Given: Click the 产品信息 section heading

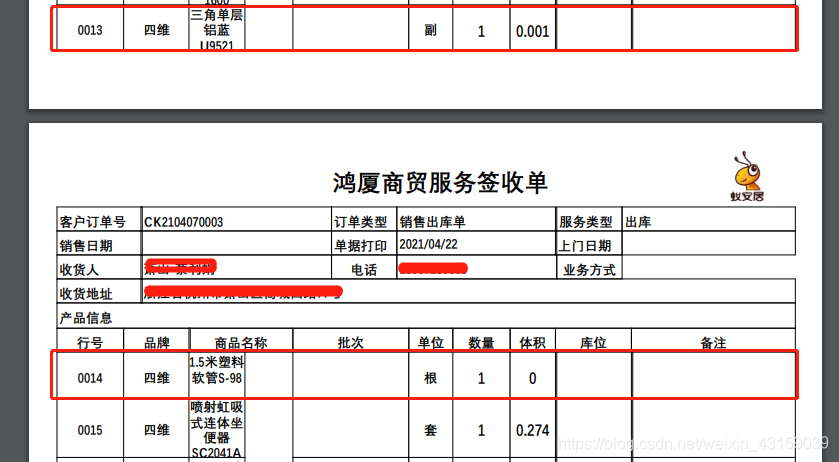Looking at the screenshot, I should pyautogui.click(x=86, y=318).
